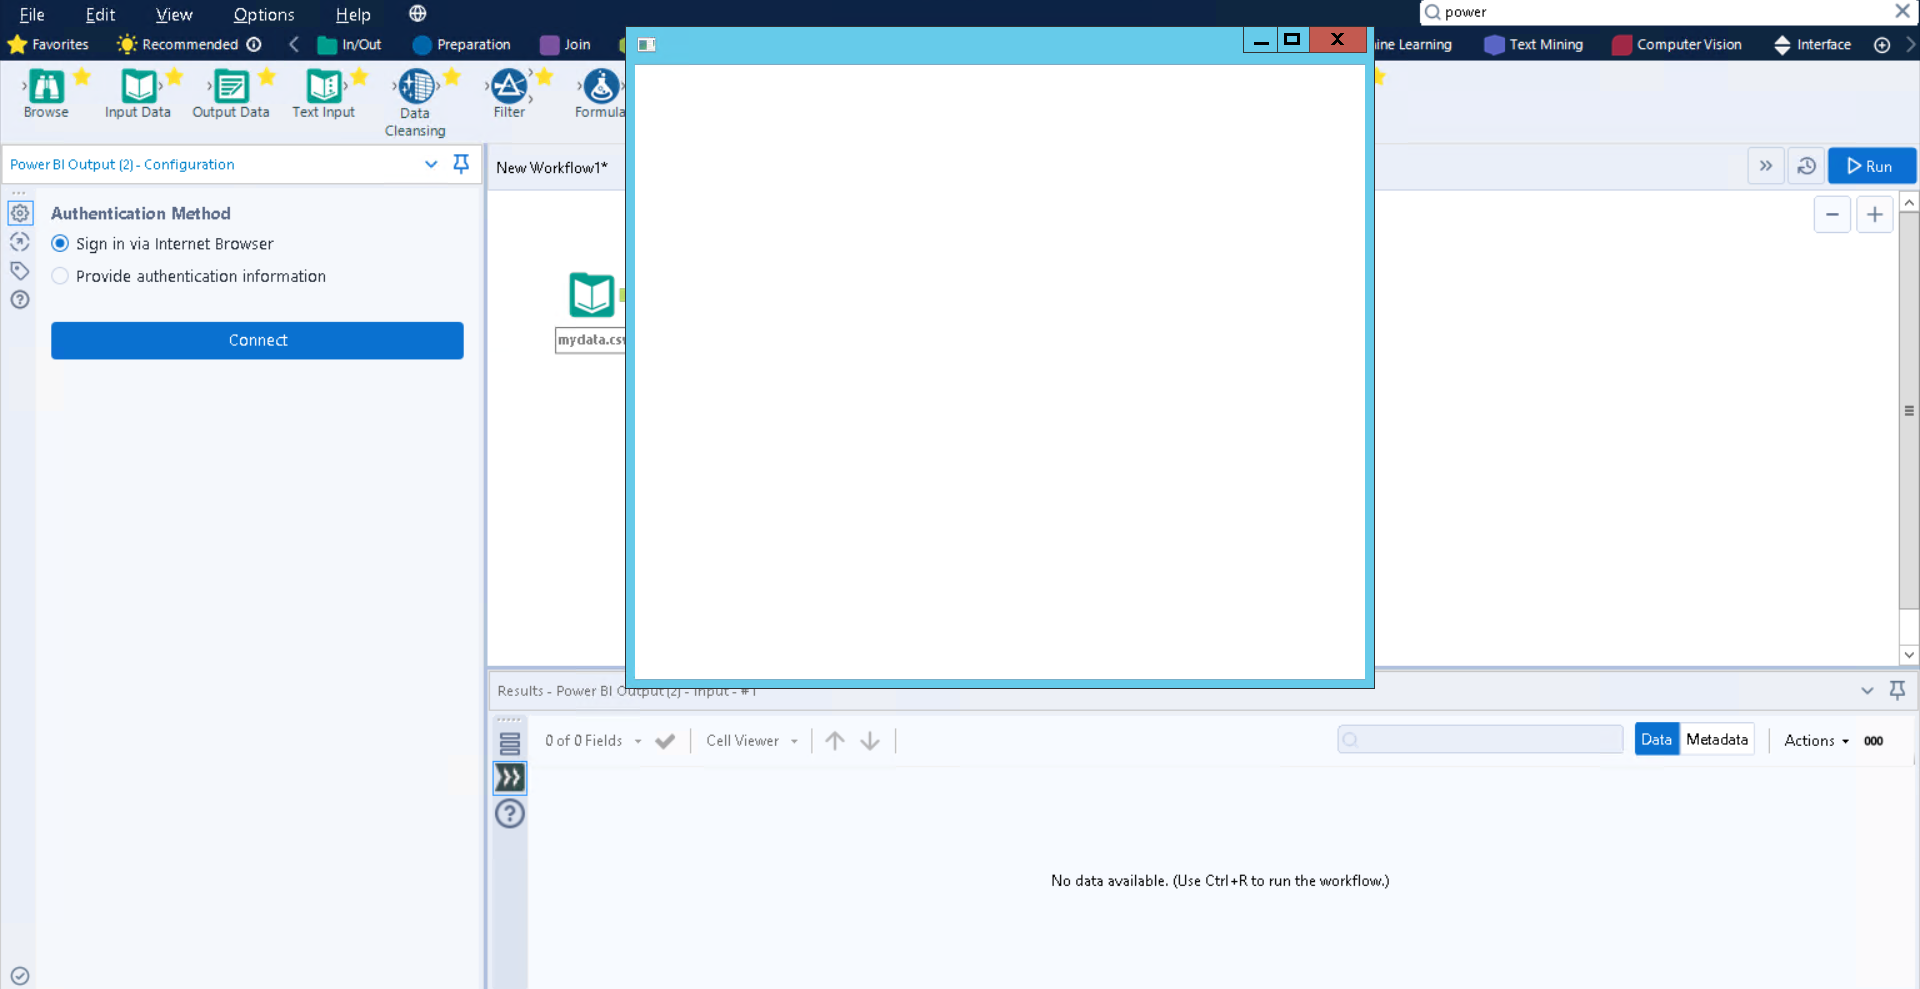Switch to the Metadata tab in Results
The height and width of the screenshot is (989, 1920).
coord(1718,739)
